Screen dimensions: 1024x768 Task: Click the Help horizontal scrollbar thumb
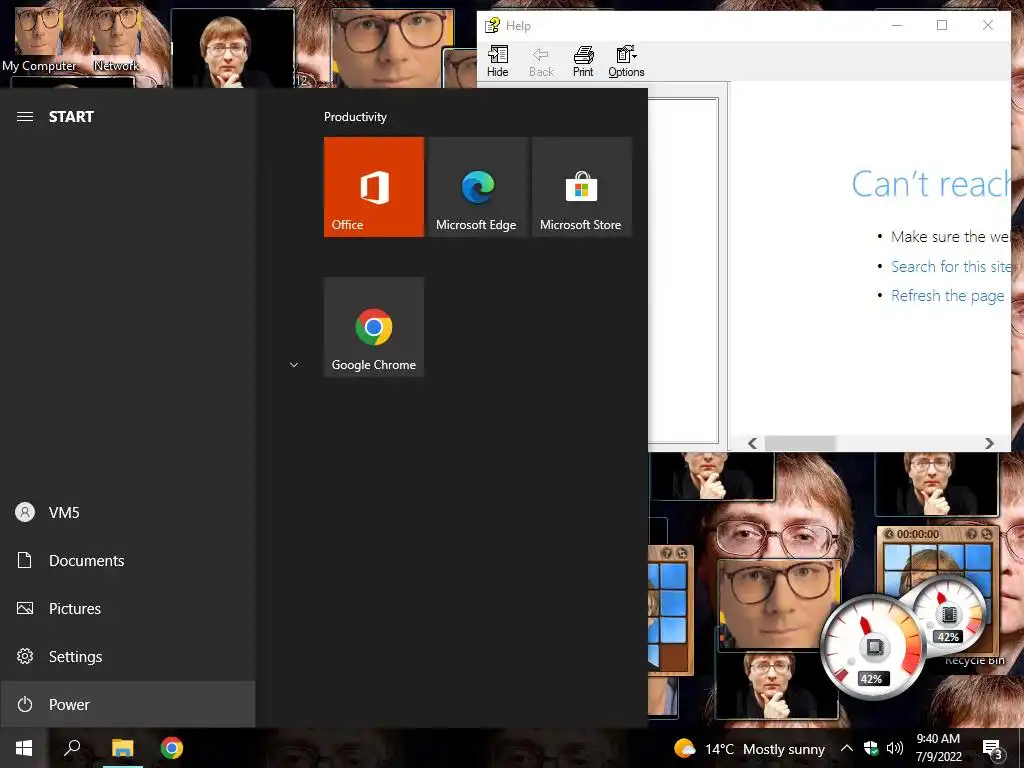[800, 443]
